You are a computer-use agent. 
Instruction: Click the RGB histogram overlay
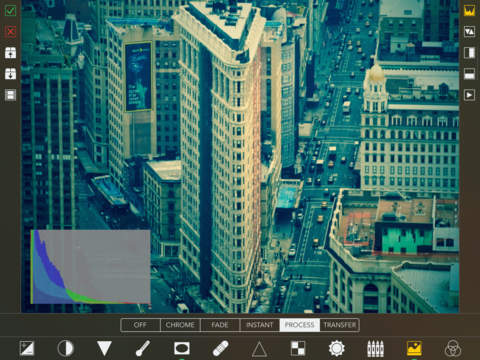coord(90,267)
